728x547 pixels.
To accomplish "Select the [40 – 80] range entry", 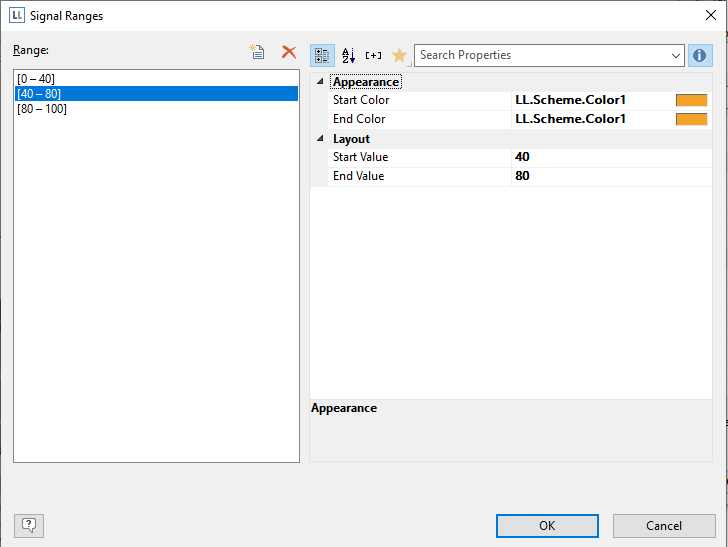I will pos(39,93).
